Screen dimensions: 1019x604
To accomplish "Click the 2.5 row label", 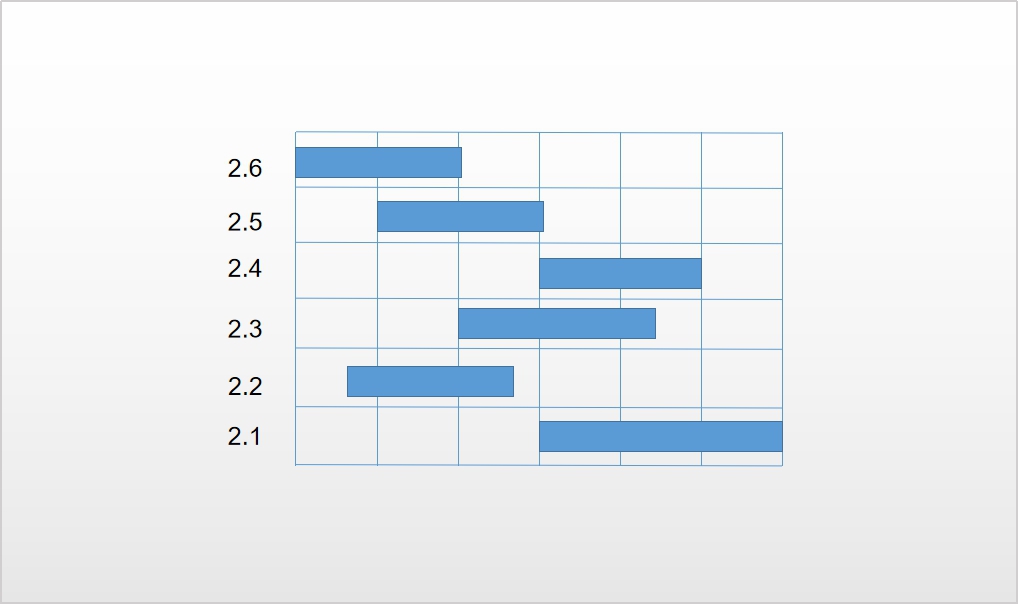I will 245,222.
